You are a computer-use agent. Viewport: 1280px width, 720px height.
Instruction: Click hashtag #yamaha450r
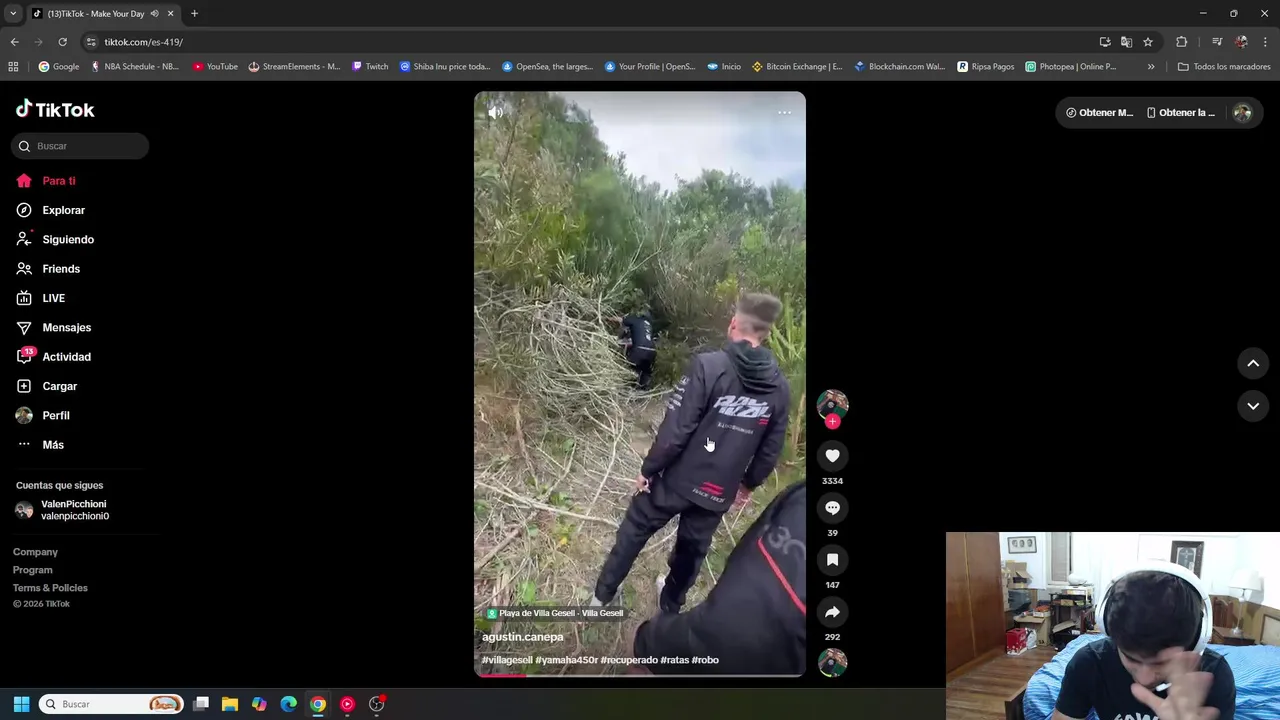pos(566,660)
